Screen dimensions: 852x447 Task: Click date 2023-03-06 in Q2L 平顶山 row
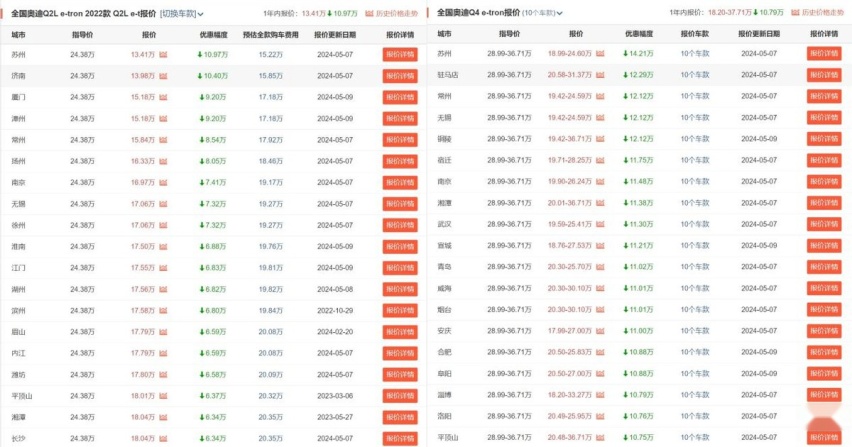(x=335, y=396)
